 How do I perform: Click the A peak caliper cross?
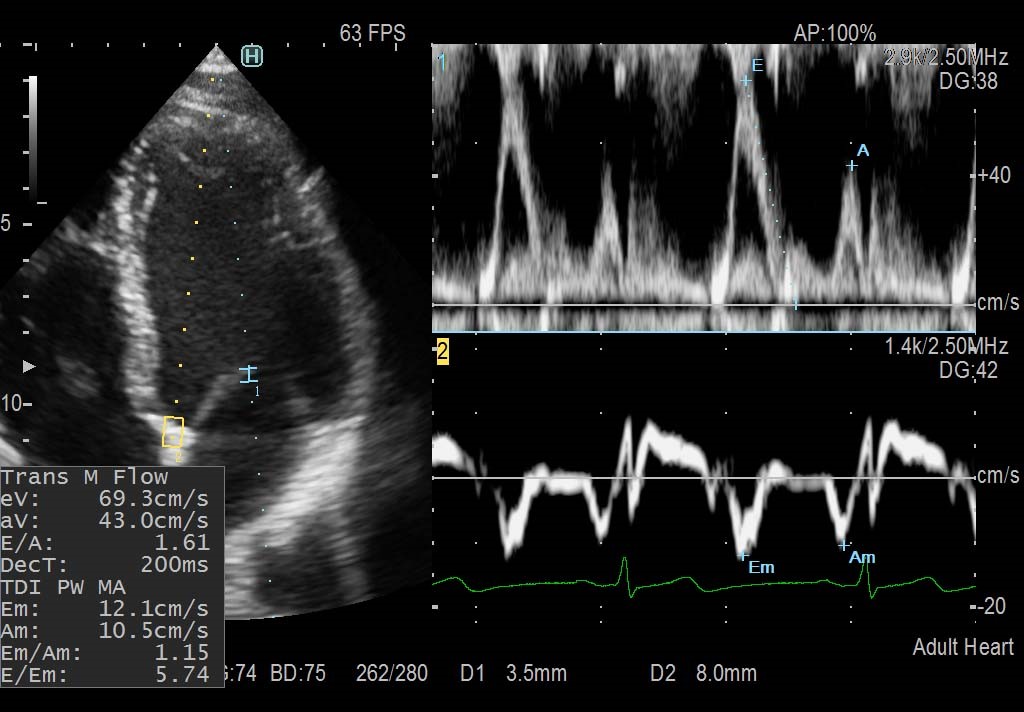pos(851,166)
